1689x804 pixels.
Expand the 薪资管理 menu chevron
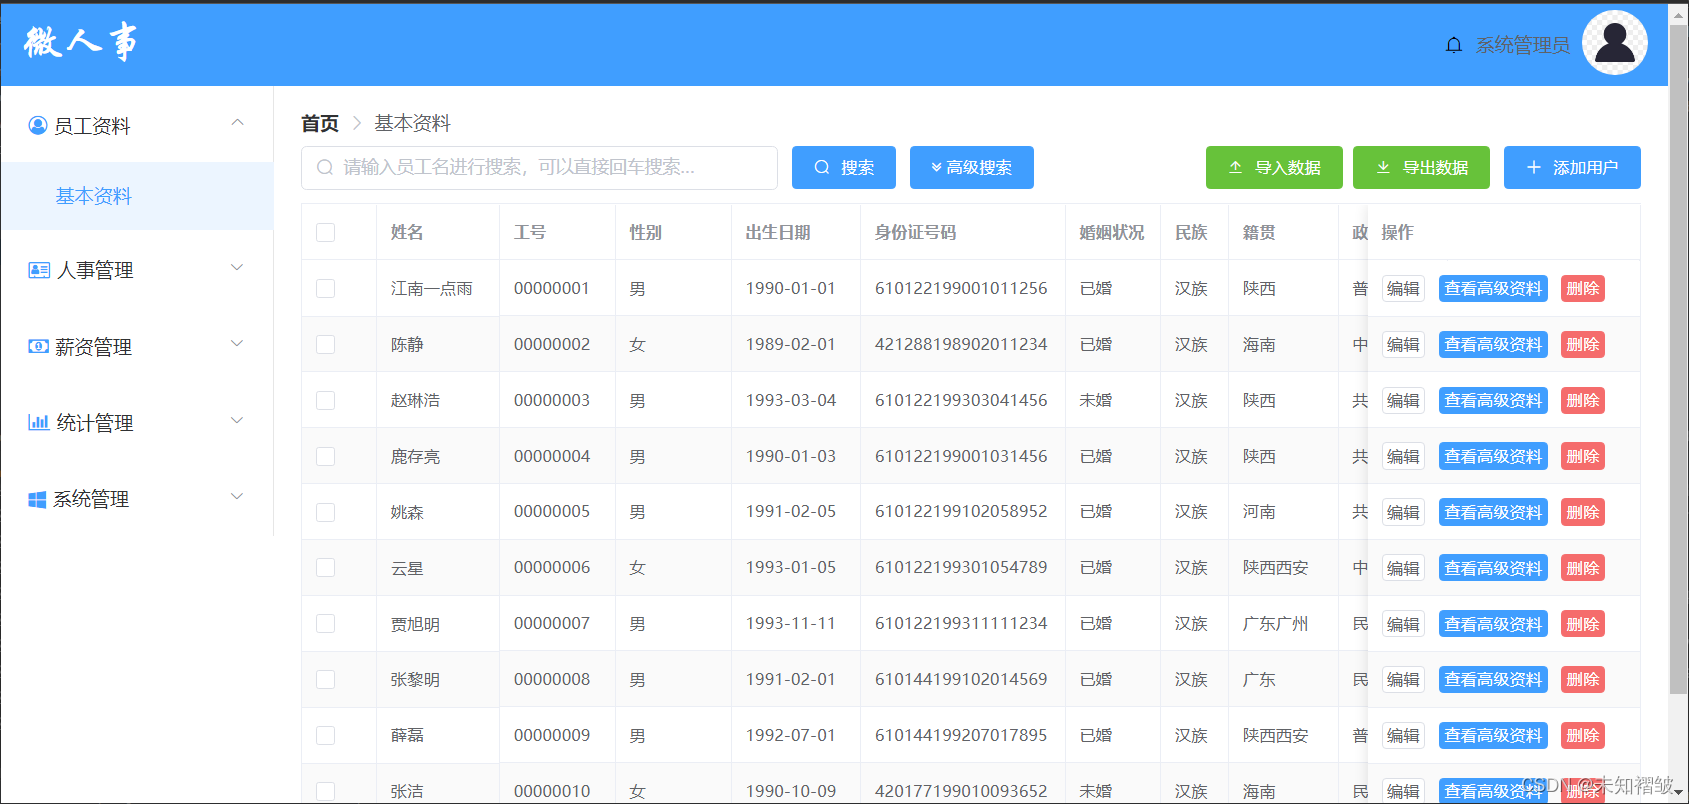tap(237, 343)
